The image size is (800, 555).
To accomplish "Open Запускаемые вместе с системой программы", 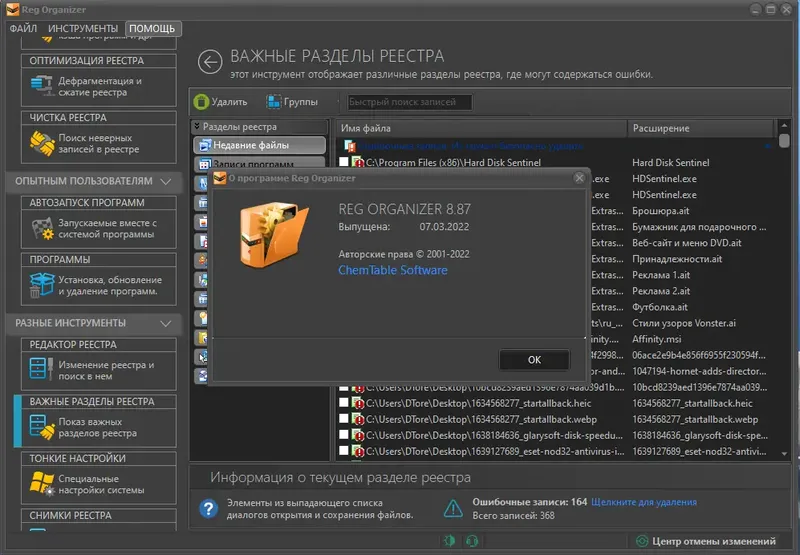I will (99, 229).
